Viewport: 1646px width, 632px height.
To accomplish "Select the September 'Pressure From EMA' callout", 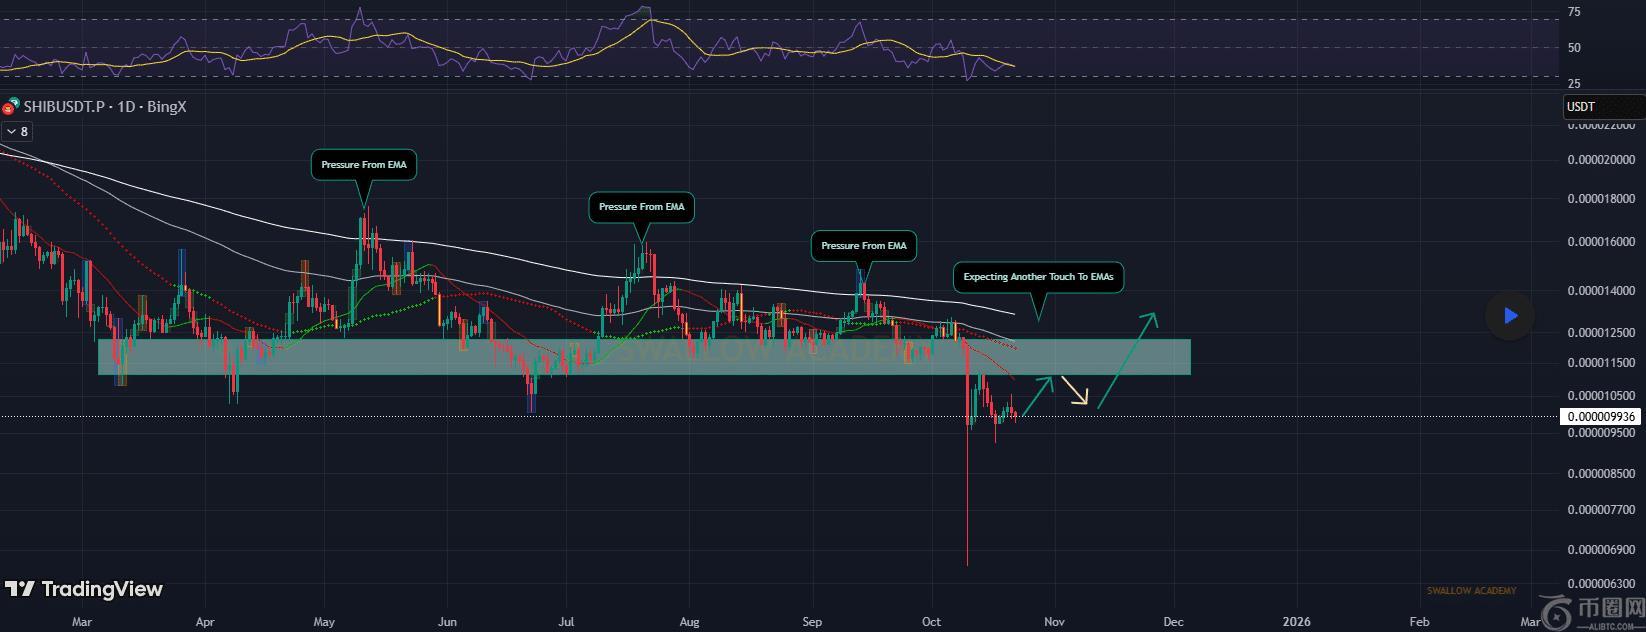I will click(x=863, y=246).
